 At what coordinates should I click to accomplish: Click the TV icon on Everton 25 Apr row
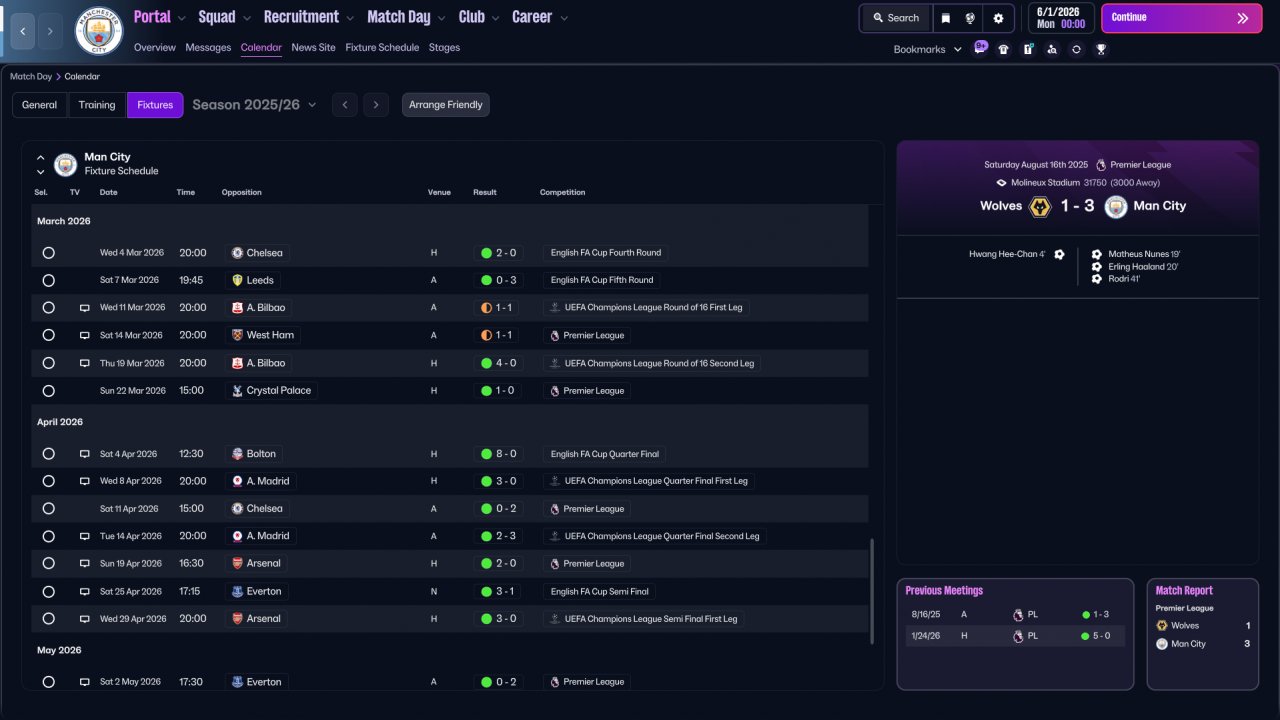[85, 591]
